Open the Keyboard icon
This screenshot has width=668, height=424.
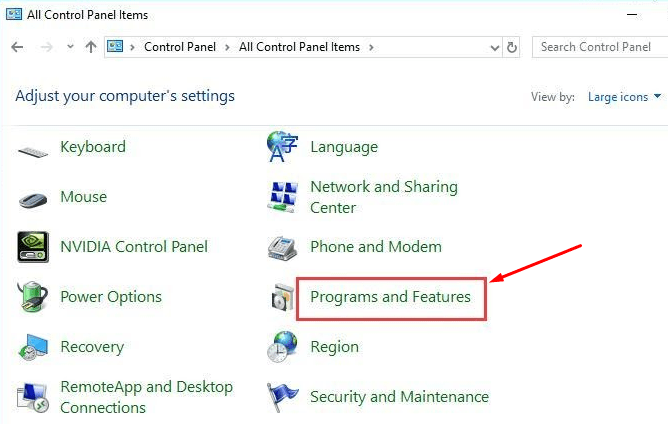[33, 149]
